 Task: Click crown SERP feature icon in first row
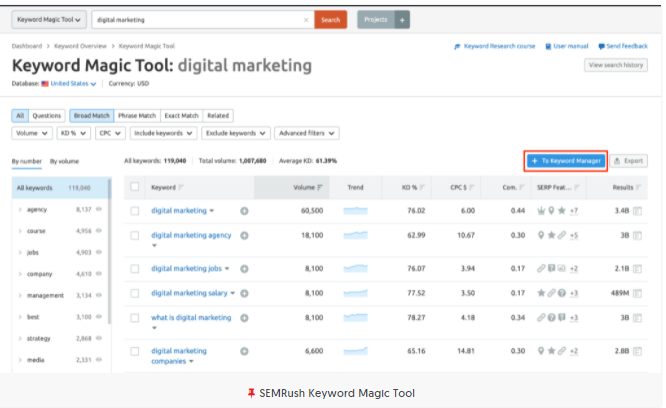pyautogui.click(x=541, y=211)
